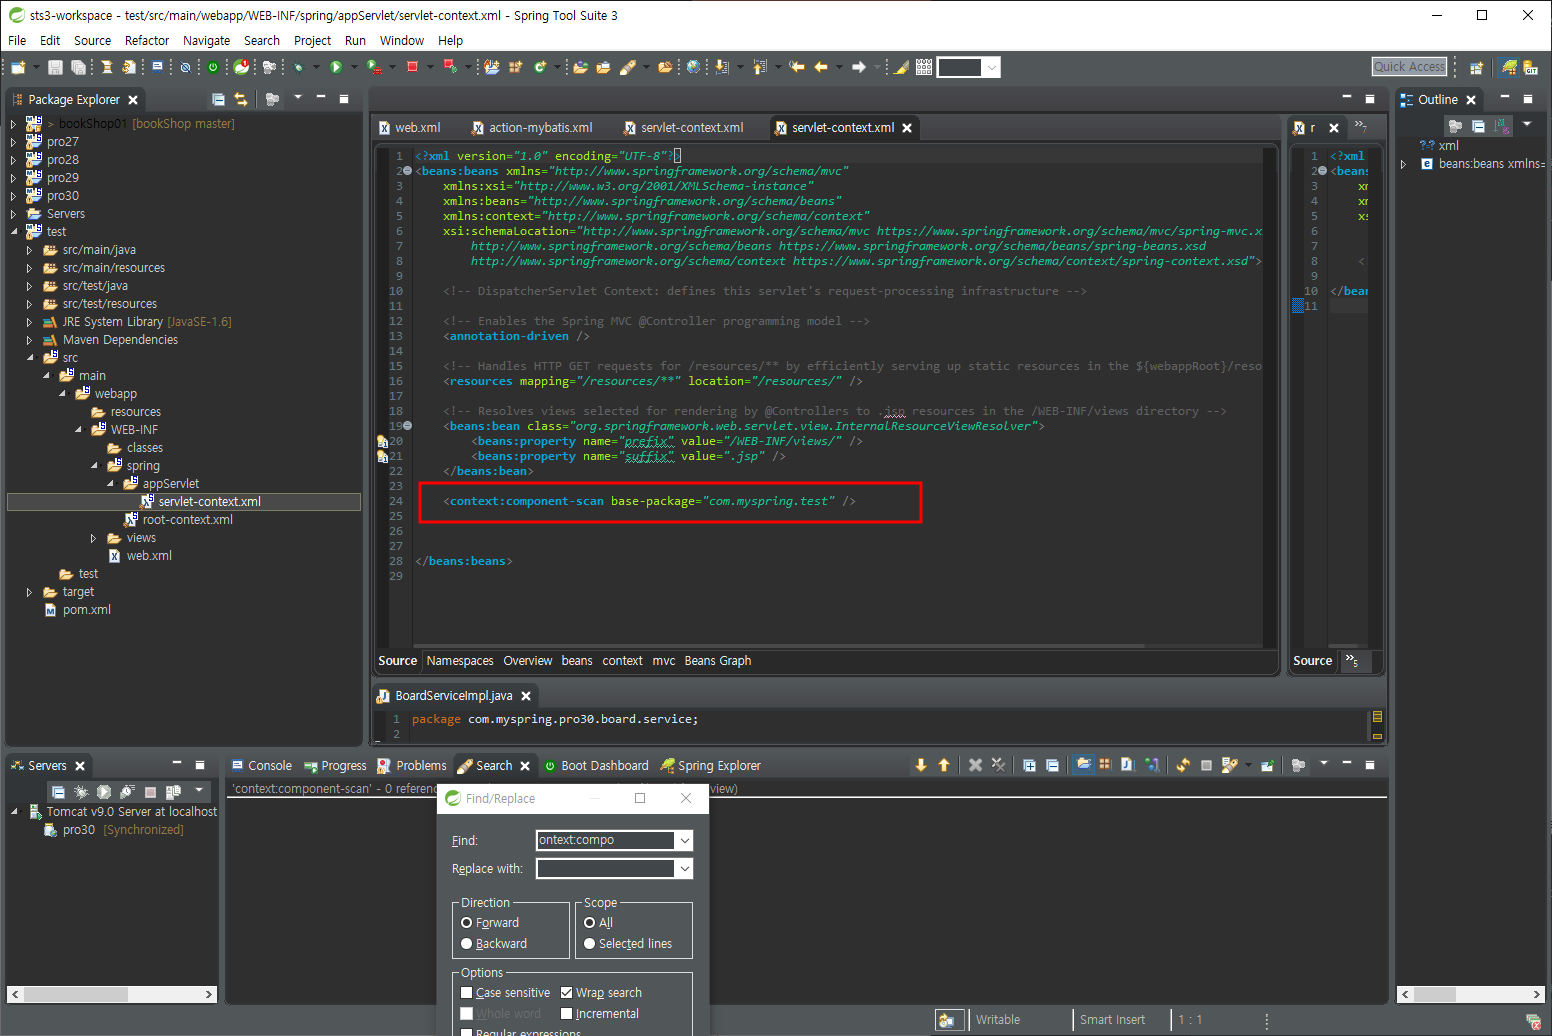Open the Spring Explorer view tab
The image size is (1552, 1036).
(x=711, y=766)
